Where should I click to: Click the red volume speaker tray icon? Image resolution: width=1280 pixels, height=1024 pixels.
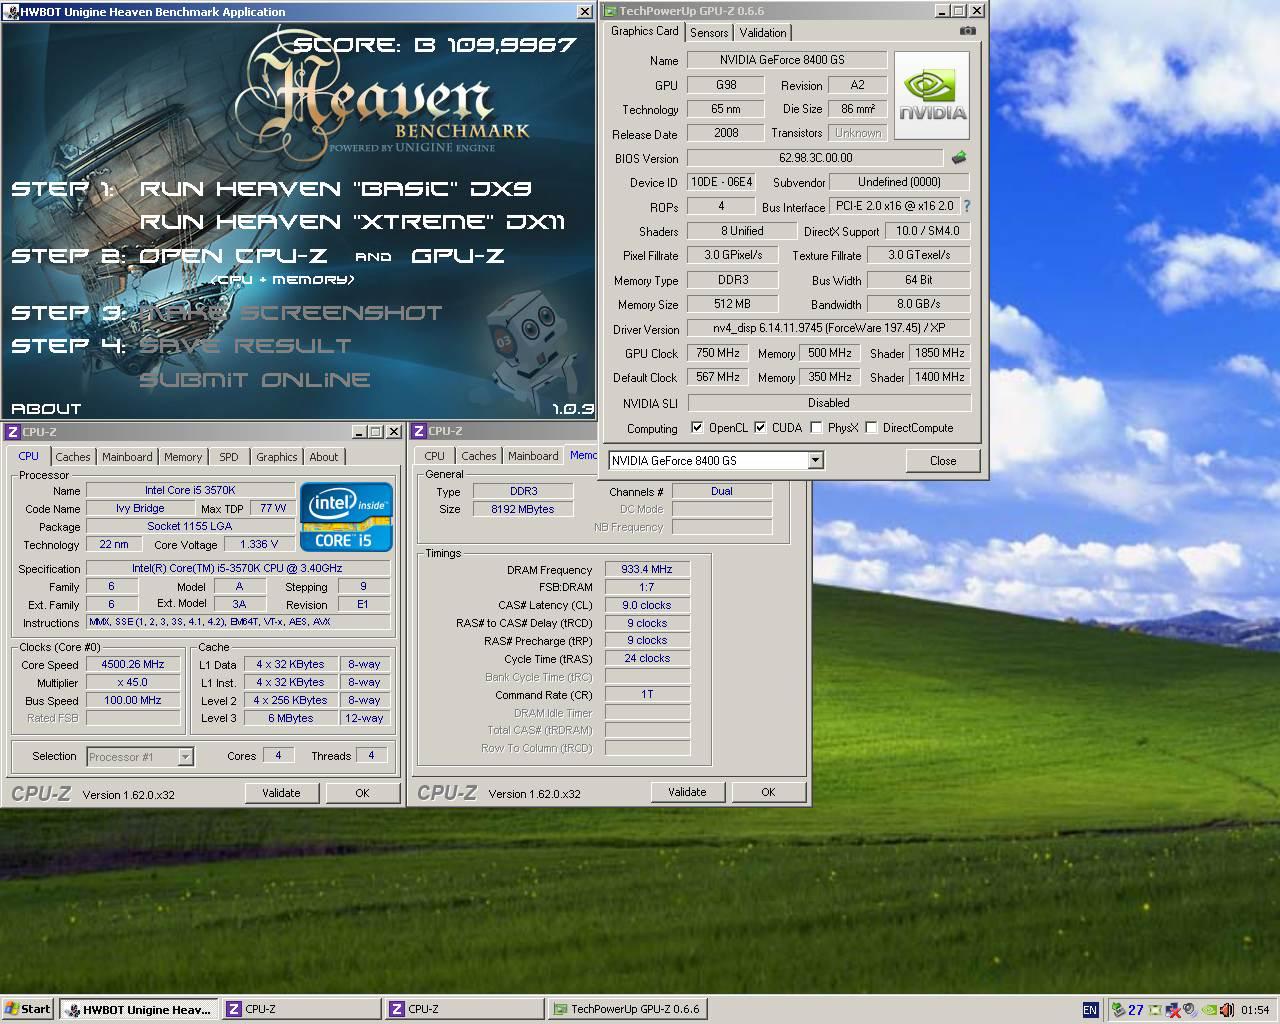click(x=1227, y=1010)
